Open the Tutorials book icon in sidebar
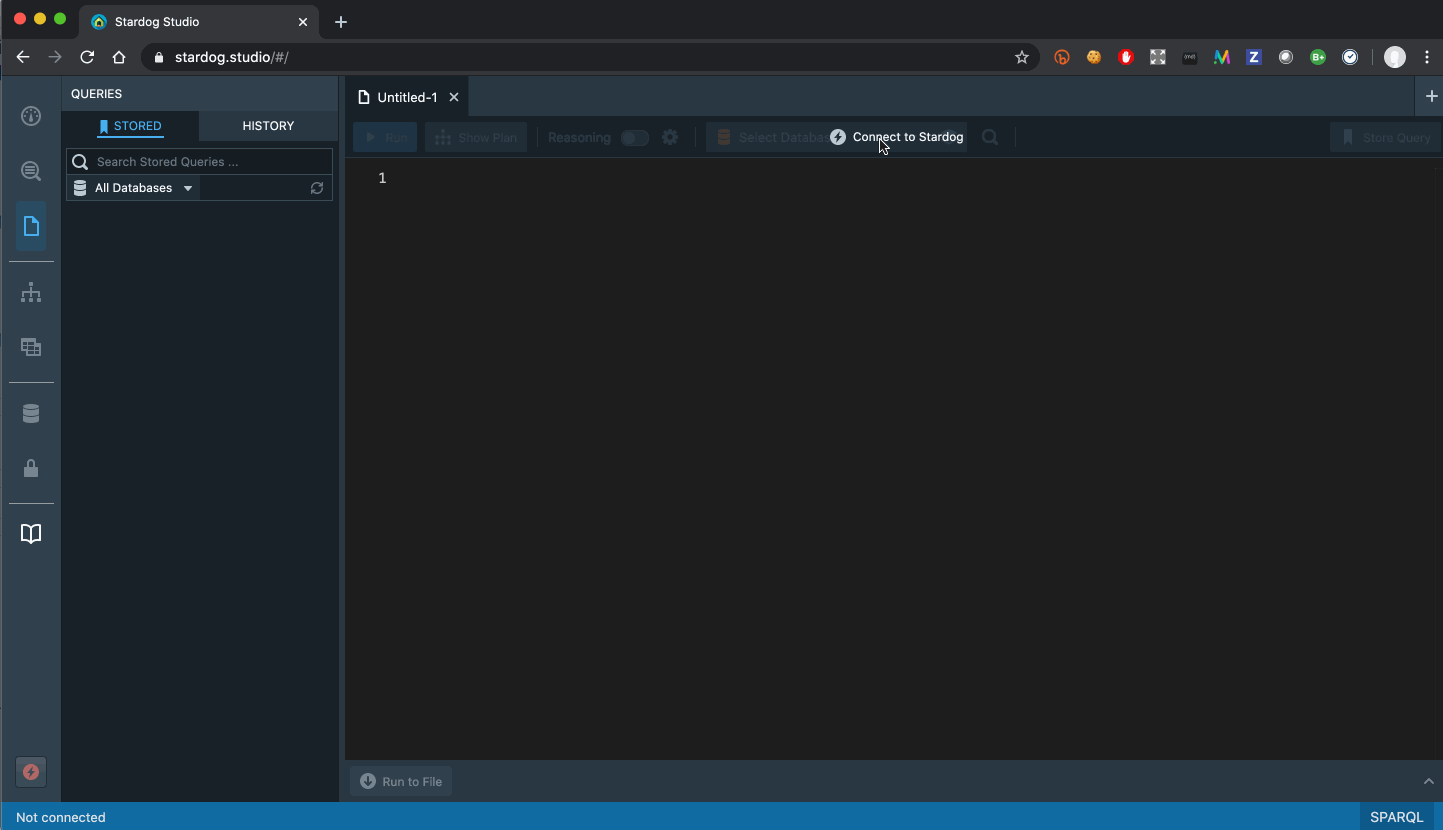This screenshot has width=1443, height=830. coord(30,533)
